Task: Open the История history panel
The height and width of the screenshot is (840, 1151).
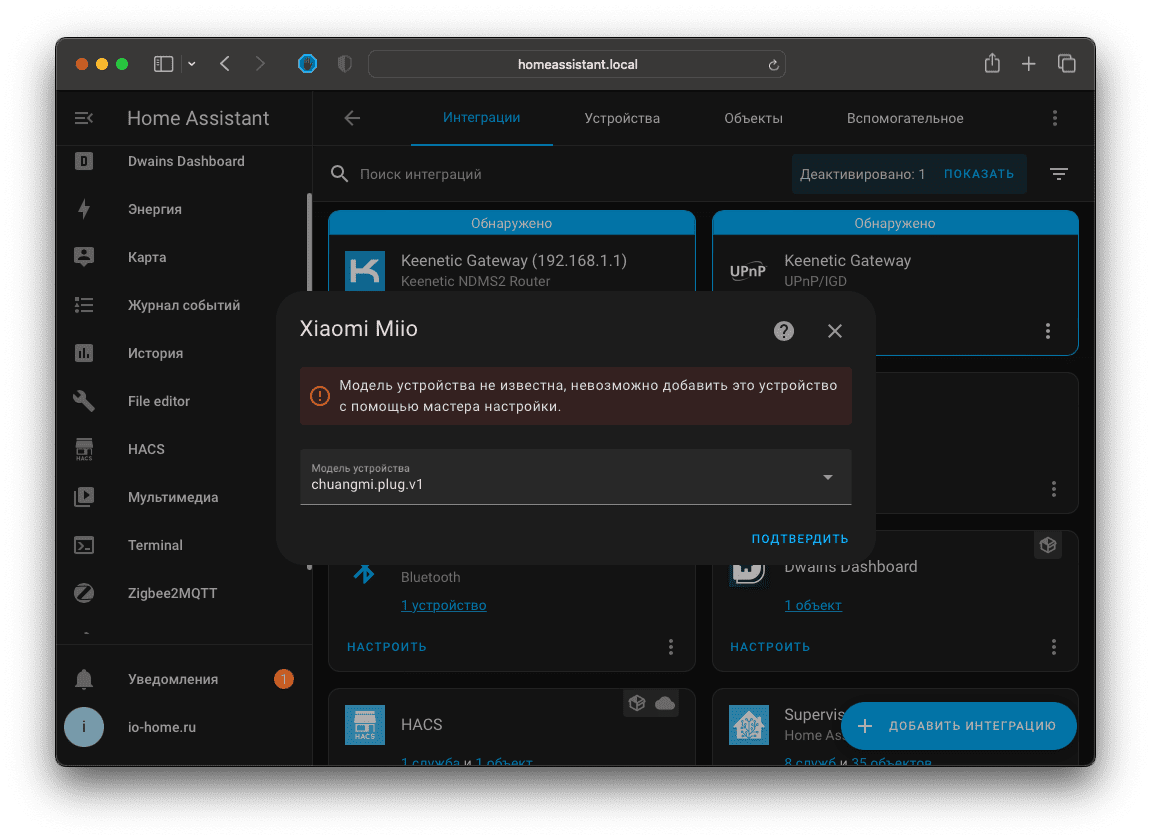Action: [155, 353]
